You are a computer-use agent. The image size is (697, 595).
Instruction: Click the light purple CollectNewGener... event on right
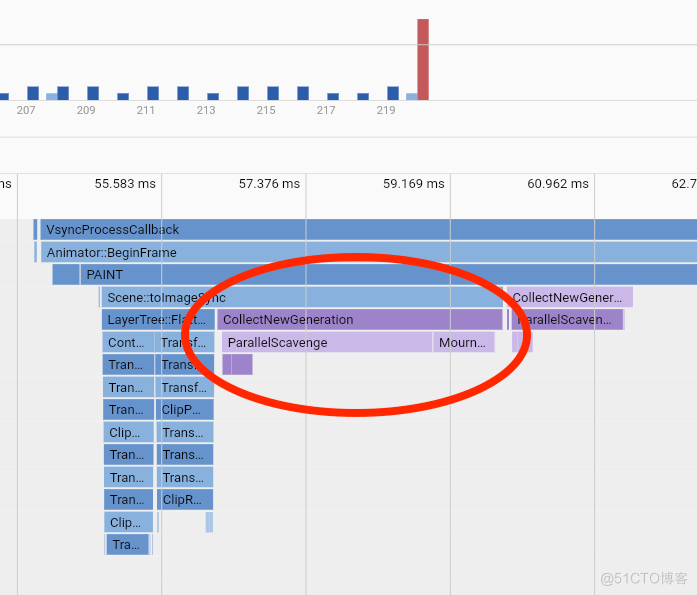coord(570,297)
